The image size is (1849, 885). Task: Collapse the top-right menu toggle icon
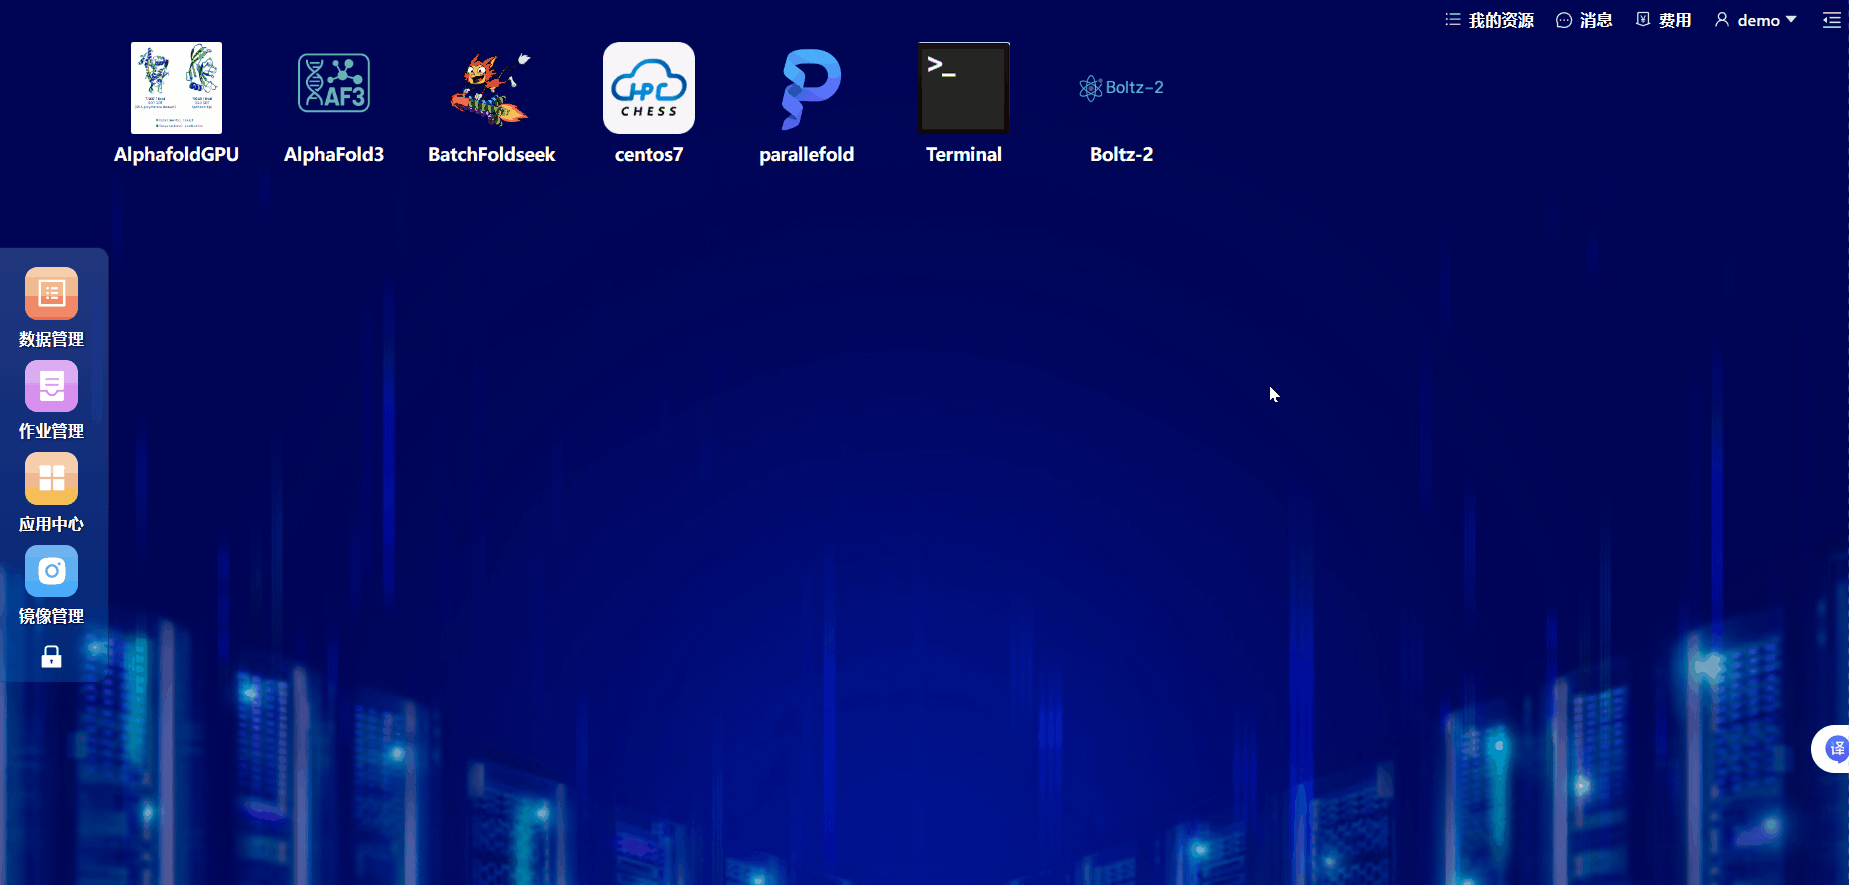pos(1831,20)
